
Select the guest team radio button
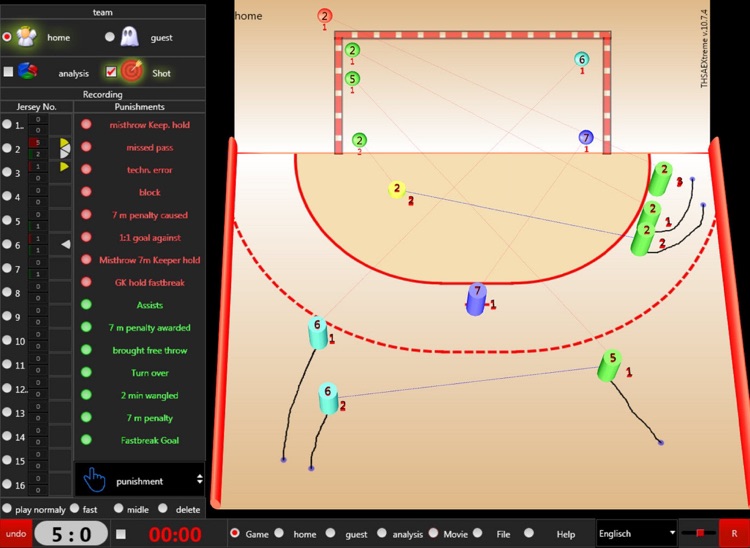(110, 37)
